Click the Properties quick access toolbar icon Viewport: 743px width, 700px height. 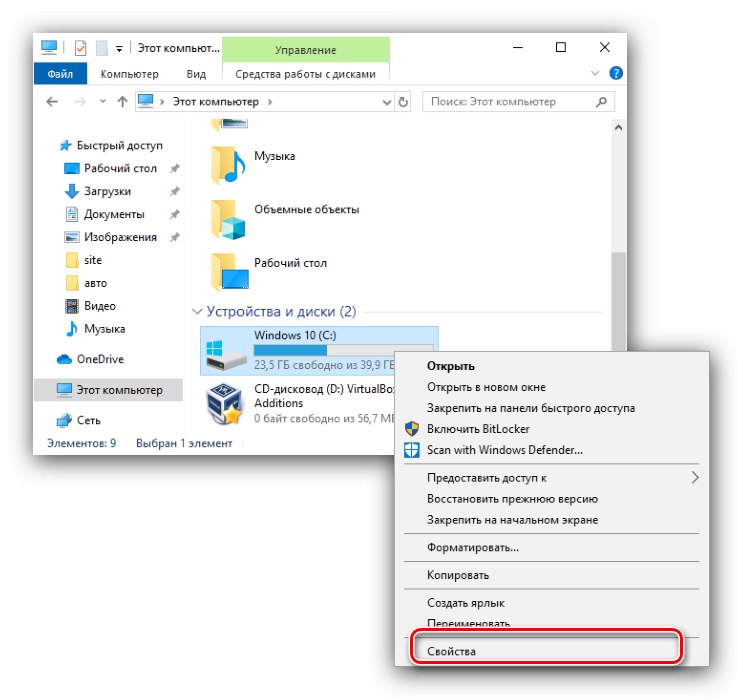(81, 48)
